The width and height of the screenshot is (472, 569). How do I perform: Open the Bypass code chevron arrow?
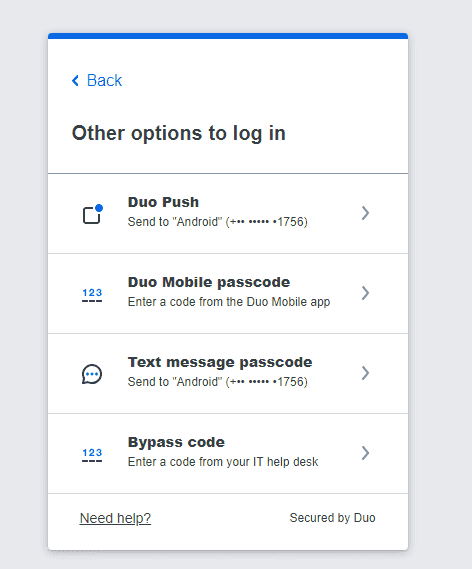coord(365,453)
